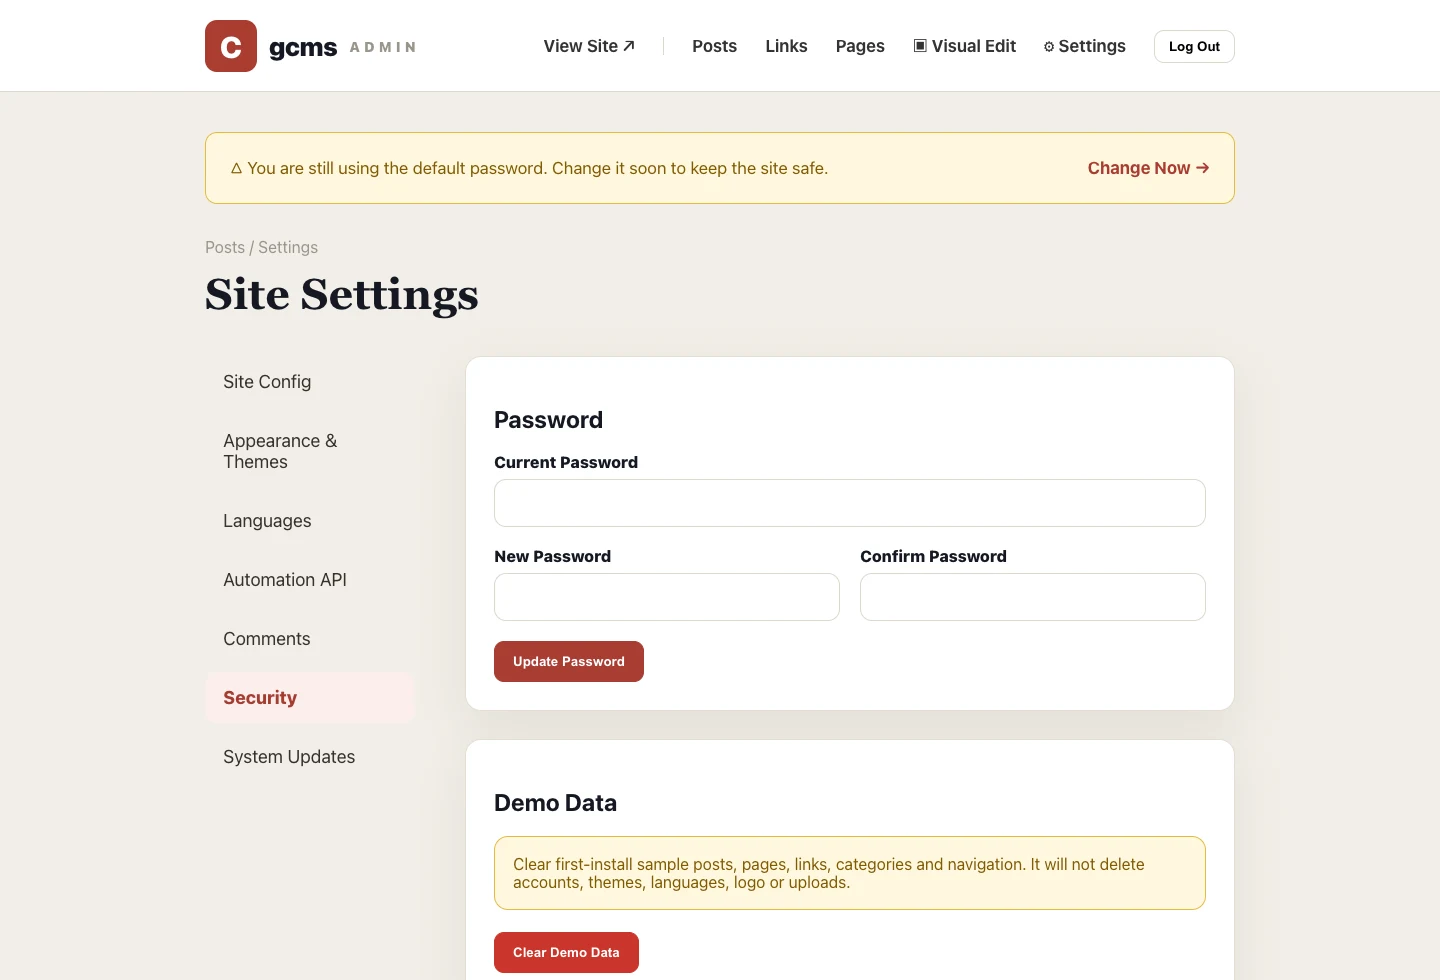
Task: Click the Update Password button
Action: [569, 661]
